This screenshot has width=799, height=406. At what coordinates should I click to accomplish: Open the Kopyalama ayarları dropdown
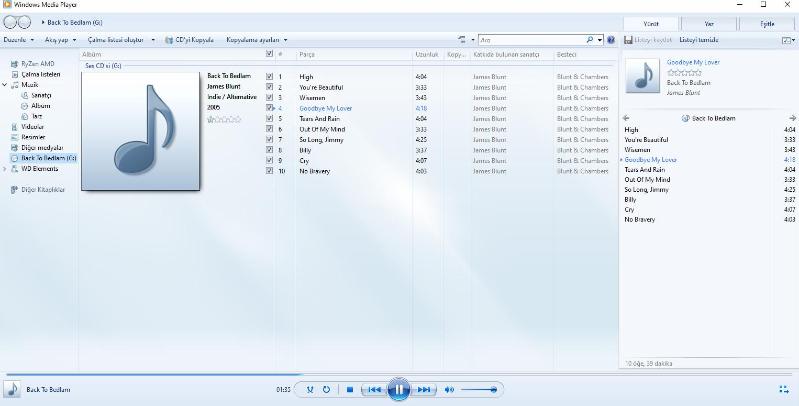pyautogui.click(x=252, y=40)
